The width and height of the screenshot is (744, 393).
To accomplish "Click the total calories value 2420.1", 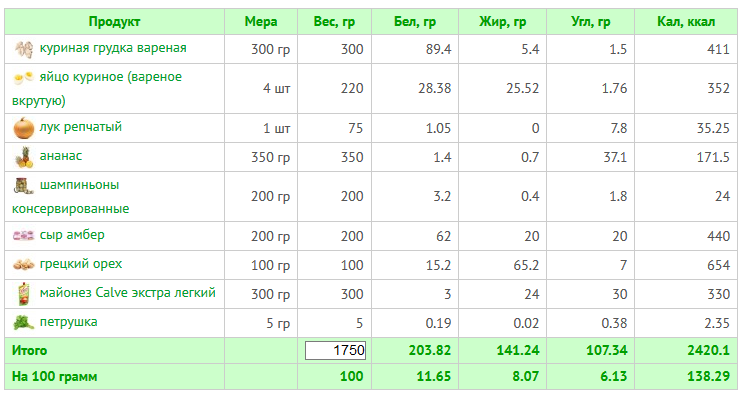I will pyautogui.click(x=708, y=351).
